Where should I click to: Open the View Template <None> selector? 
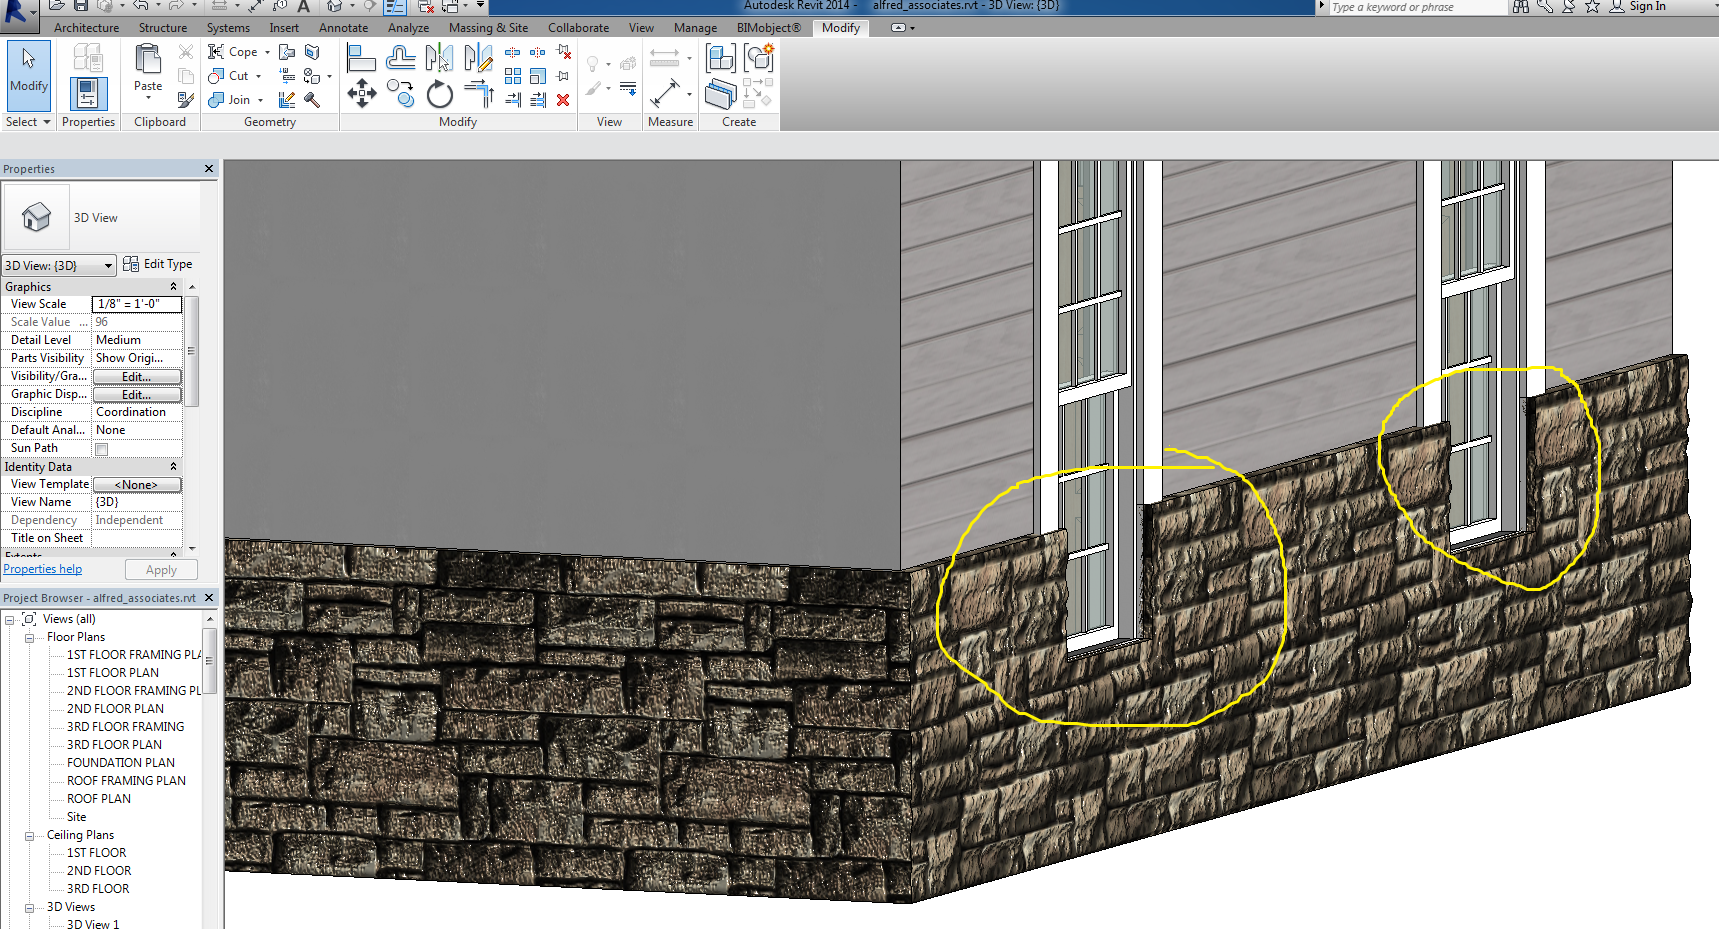click(137, 484)
